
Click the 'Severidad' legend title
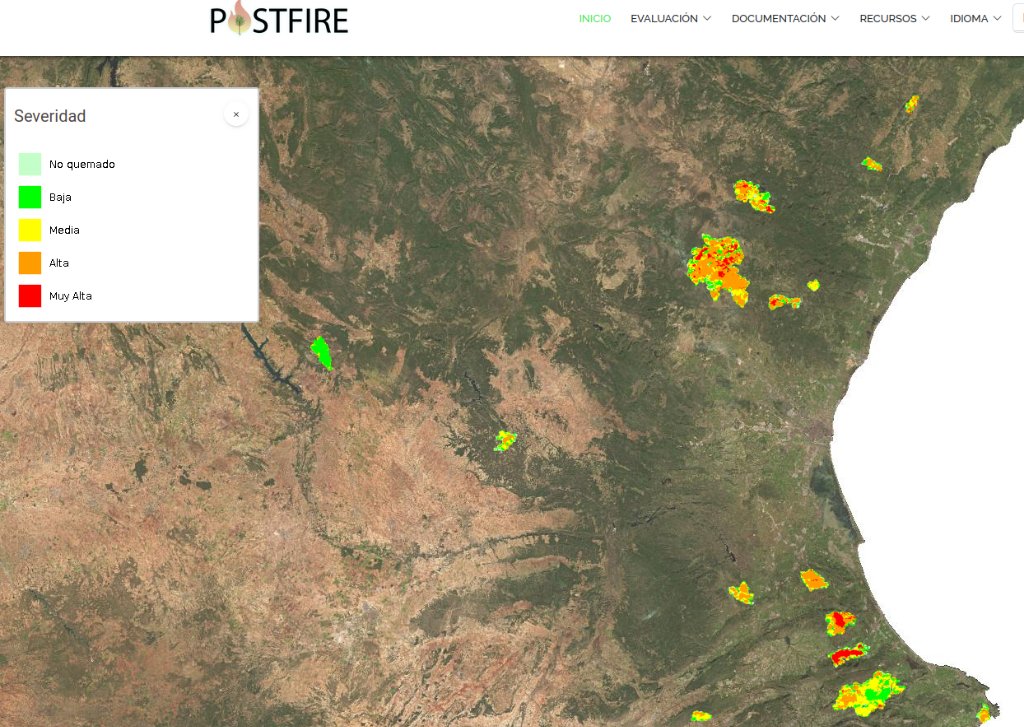[50, 116]
